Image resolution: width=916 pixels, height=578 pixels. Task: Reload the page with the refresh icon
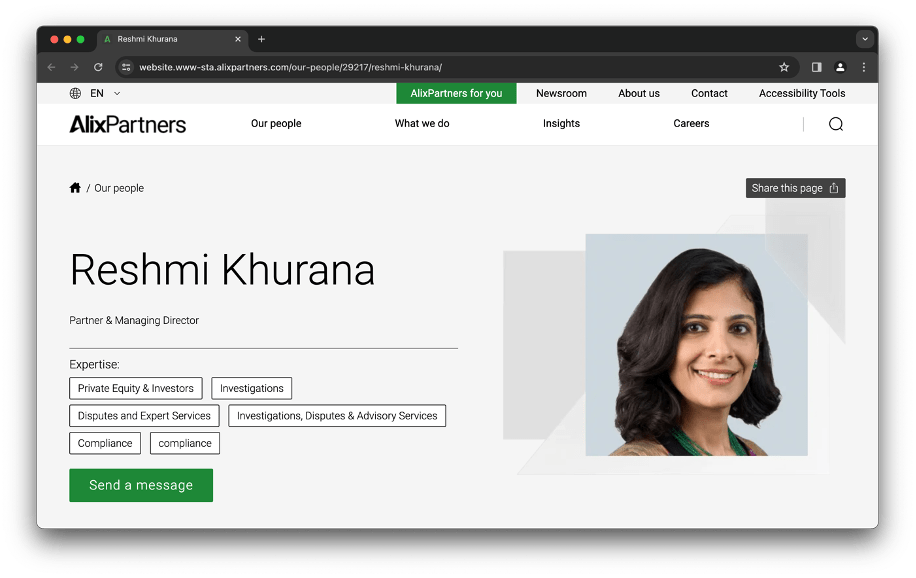coord(98,67)
